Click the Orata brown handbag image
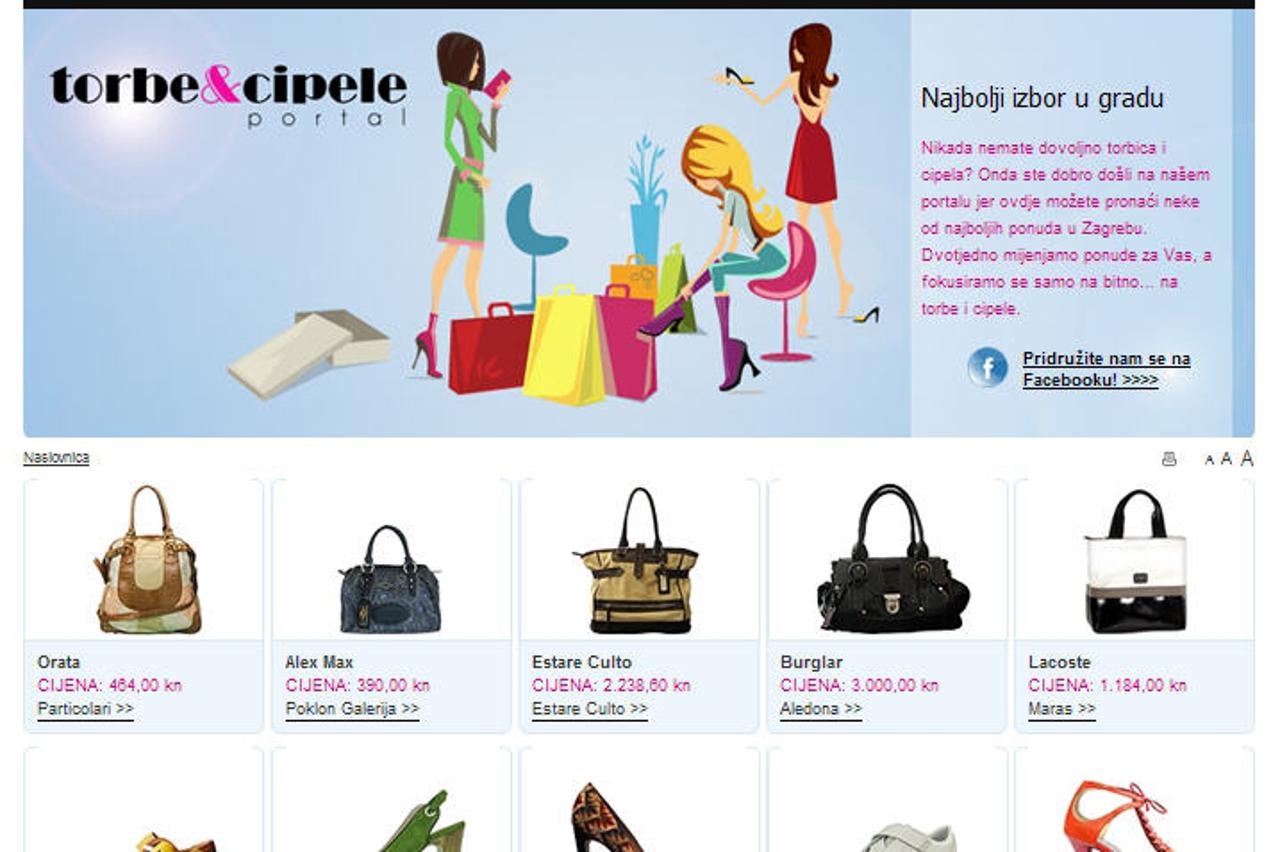The width and height of the screenshot is (1280, 852). (x=148, y=560)
